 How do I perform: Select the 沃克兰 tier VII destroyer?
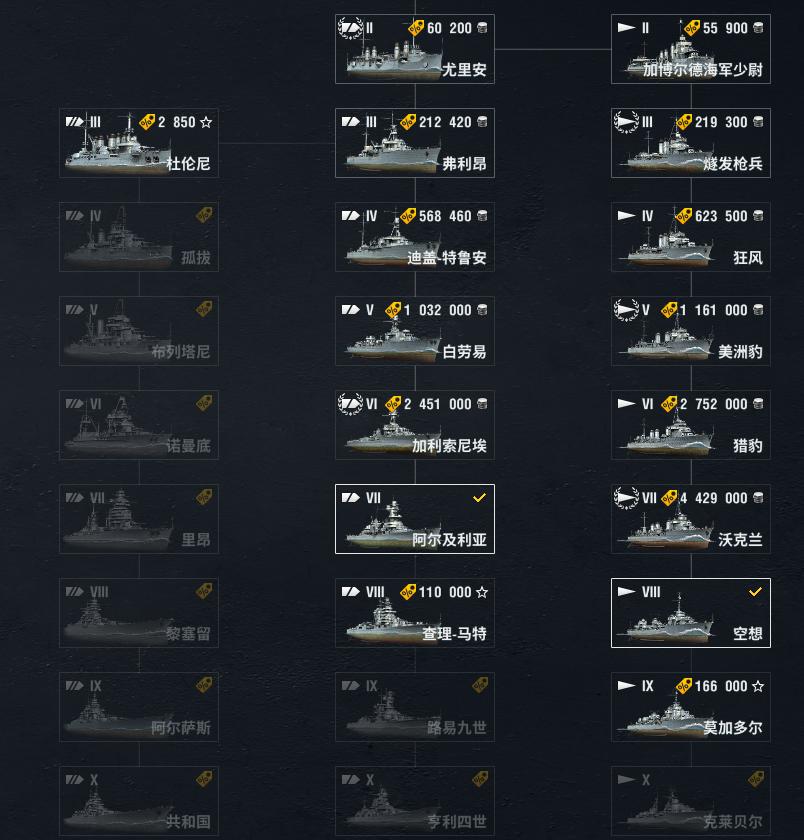point(691,519)
